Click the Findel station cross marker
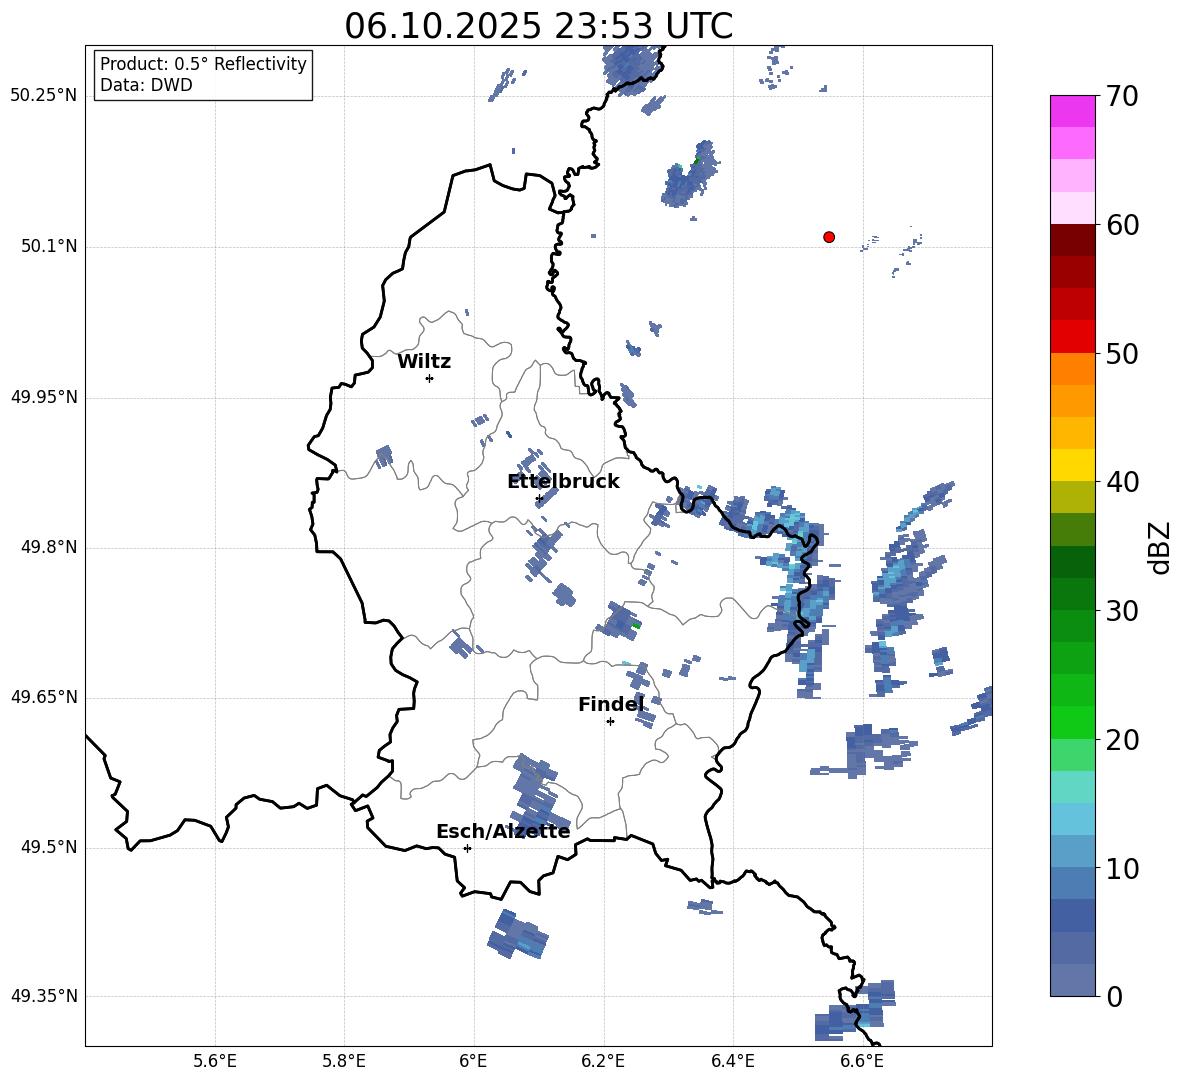This screenshot has height=1081, width=1184. click(x=610, y=722)
